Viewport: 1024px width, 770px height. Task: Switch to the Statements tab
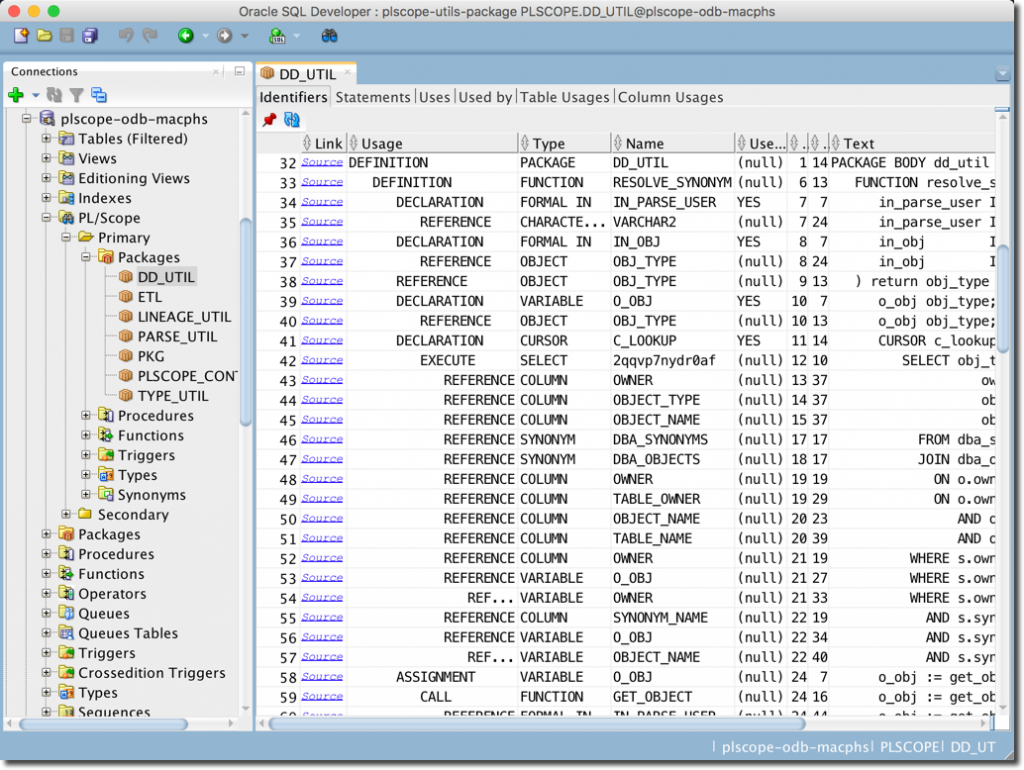coord(372,97)
